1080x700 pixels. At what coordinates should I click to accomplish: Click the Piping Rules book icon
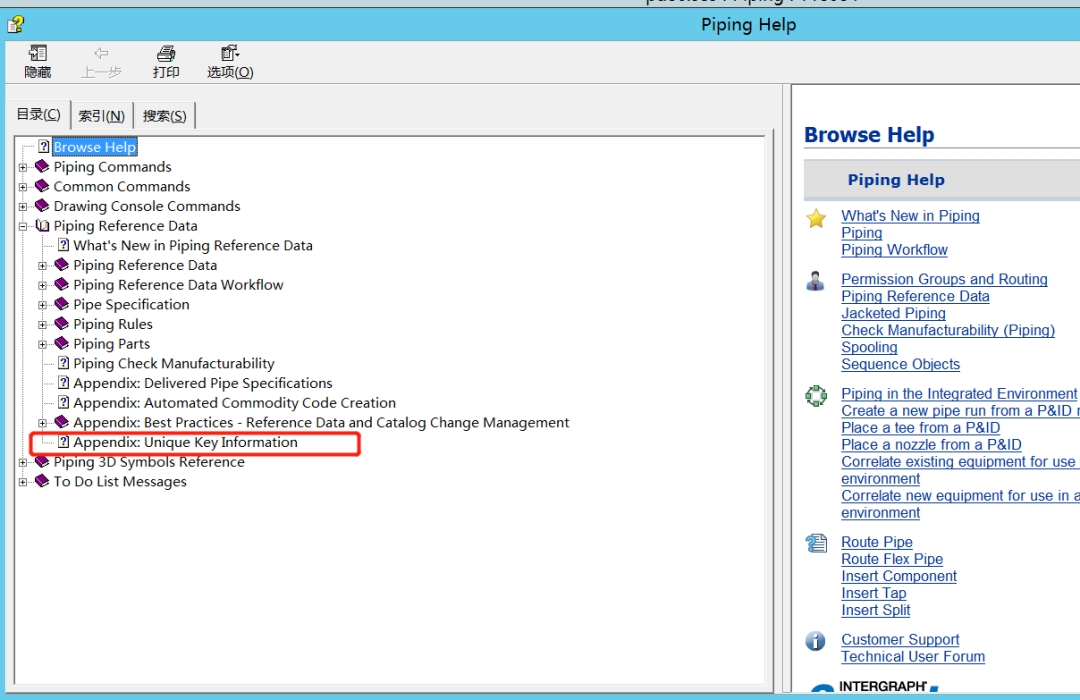62,324
